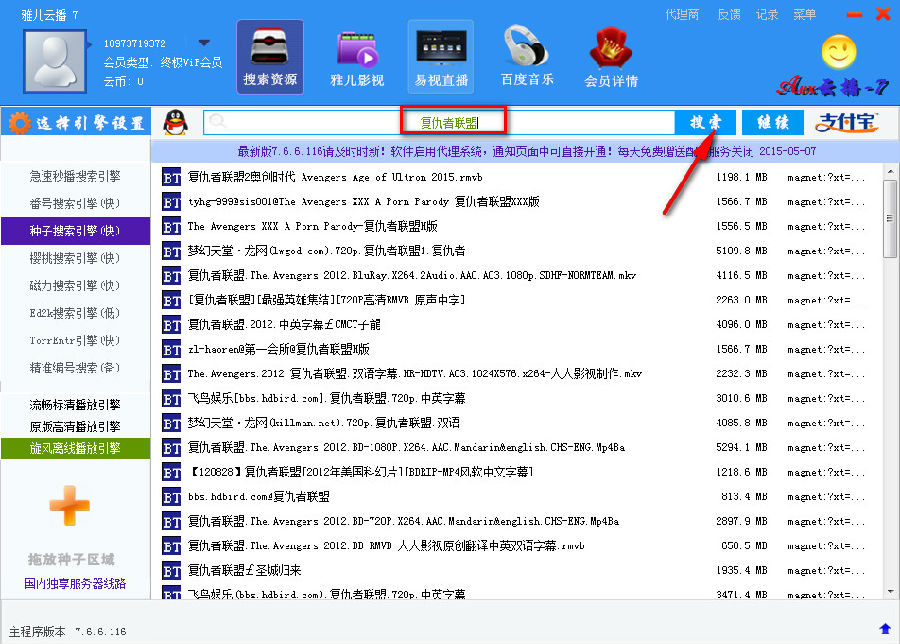Click the 继续 continue button
Image resolution: width=900 pixels, height=644 pixels.
click(773, 122)
